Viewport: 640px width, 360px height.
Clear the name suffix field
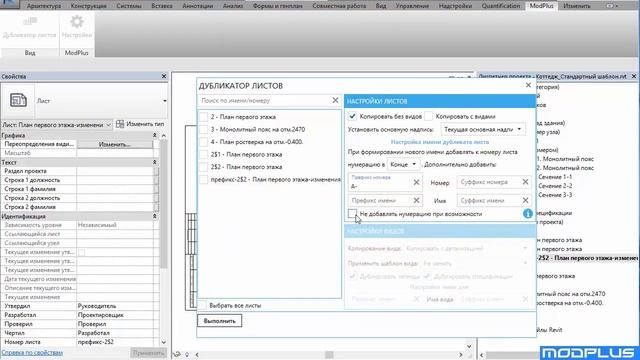pyautogui.click(x=525, y=200)
